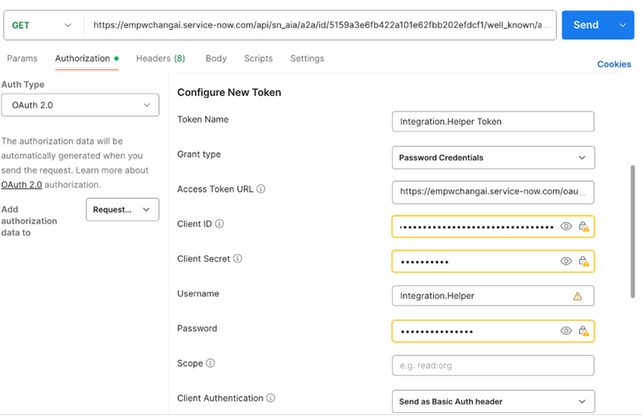Click the Username warning triangle icon
642x416 pixels.
(x=577, y=296)
